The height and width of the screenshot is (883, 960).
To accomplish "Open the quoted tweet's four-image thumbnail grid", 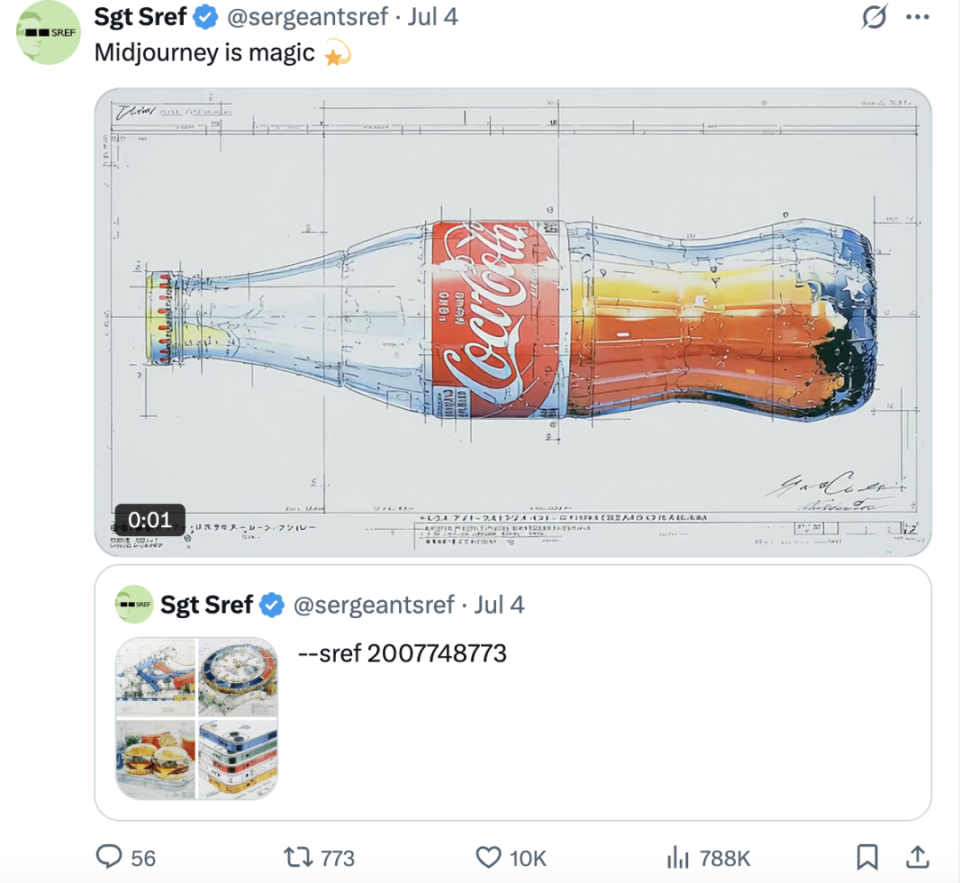I will 197,718.
